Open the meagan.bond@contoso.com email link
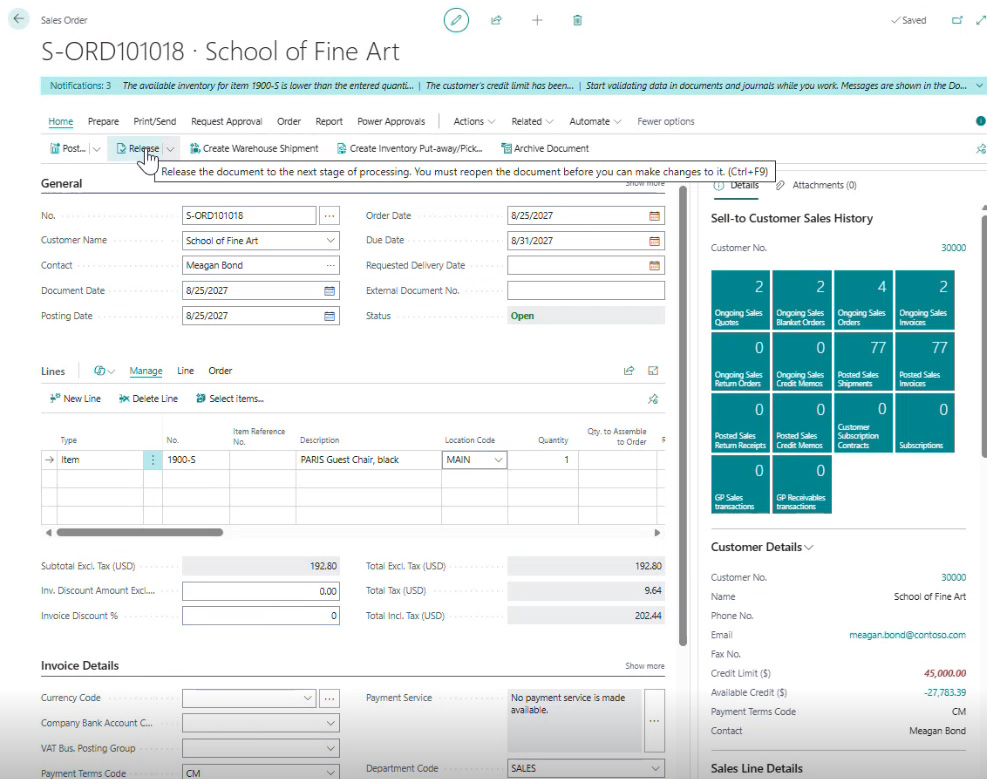The width and height of the screenshot is (987, 779). pos(907,635)
